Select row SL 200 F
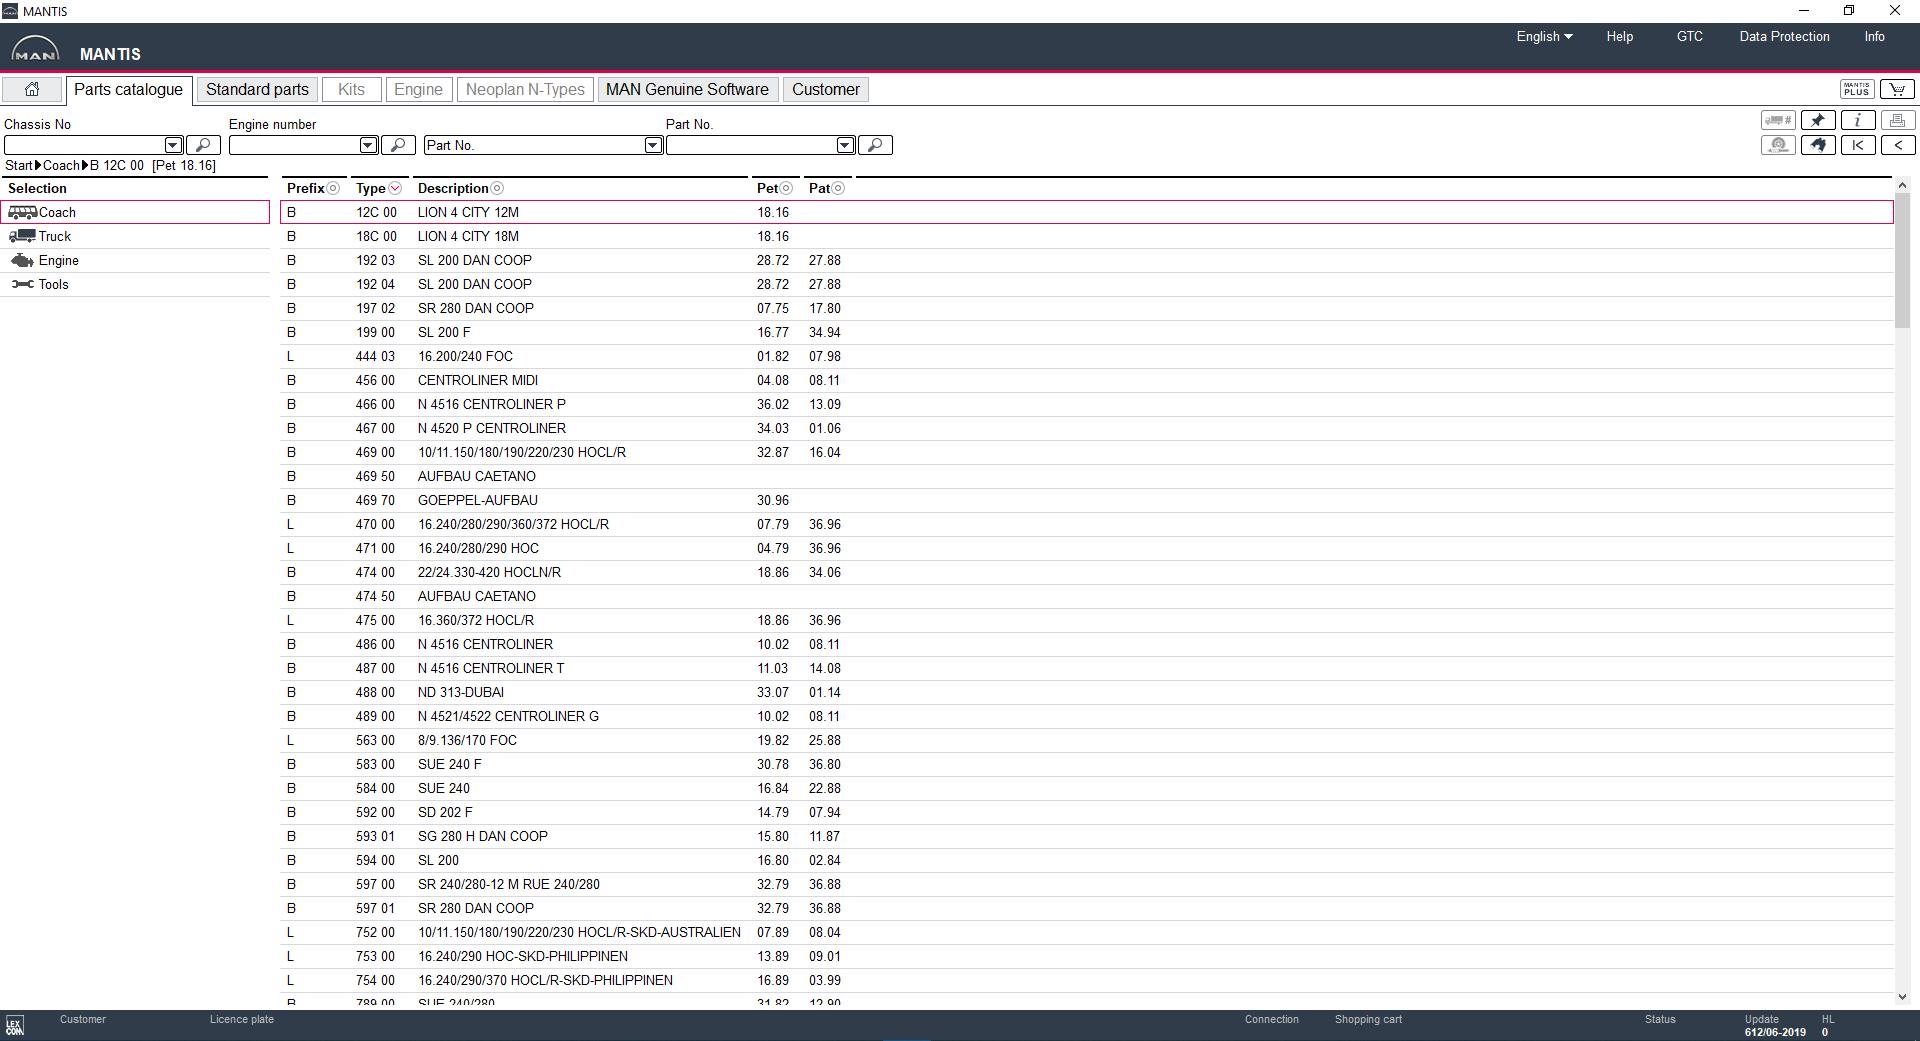Image resolution: width=1920 pixels, height=1041 pixels. (x=1087, y=332)
